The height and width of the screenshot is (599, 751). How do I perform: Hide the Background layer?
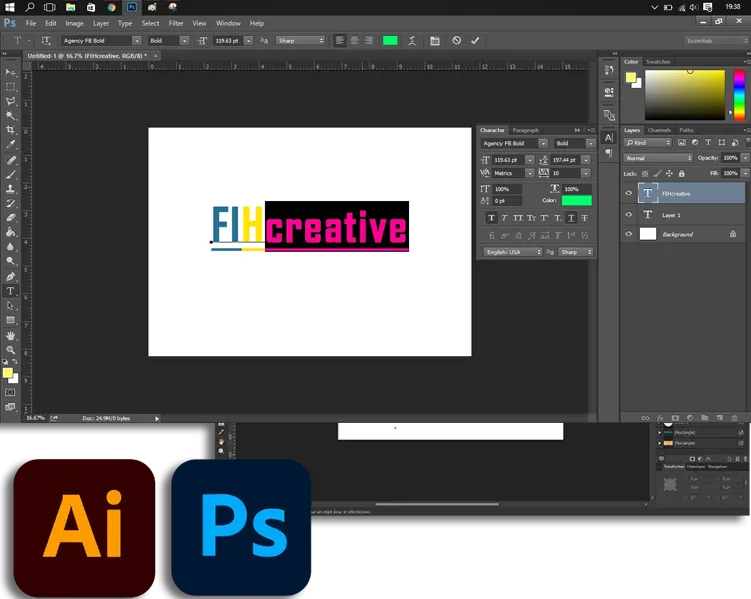[x=629, y=234]
